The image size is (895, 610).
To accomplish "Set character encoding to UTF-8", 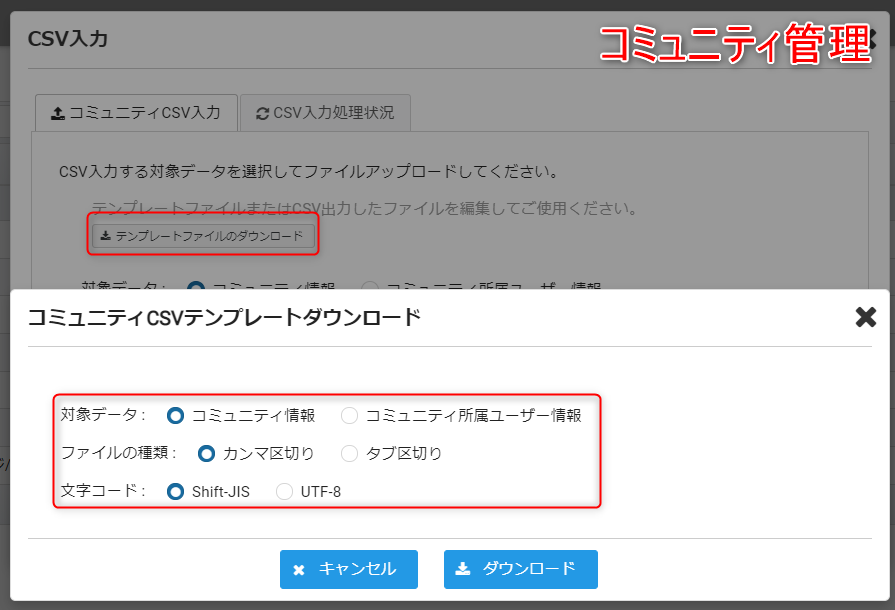I will (285, 491).
